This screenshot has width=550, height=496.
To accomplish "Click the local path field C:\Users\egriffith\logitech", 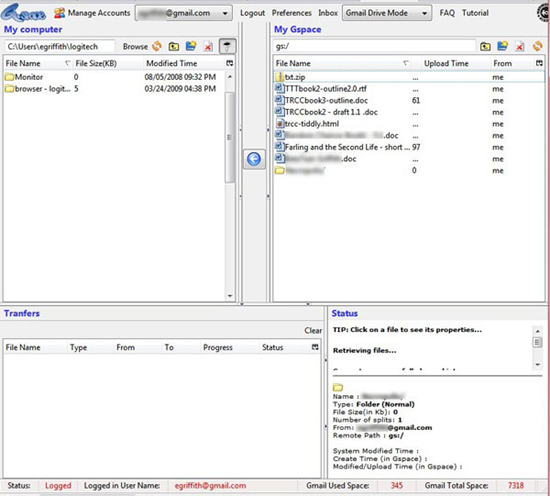I will 60,47.
